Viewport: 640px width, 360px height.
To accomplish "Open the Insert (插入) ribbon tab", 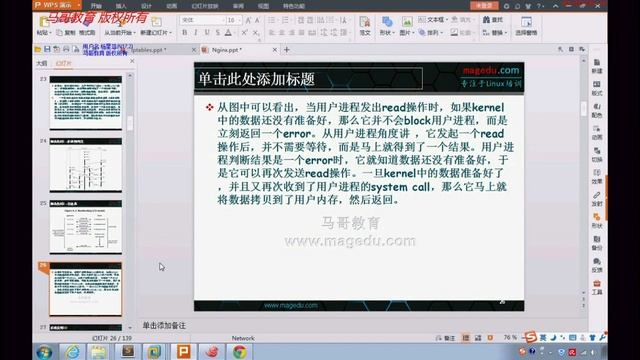I will click(121, 6).
